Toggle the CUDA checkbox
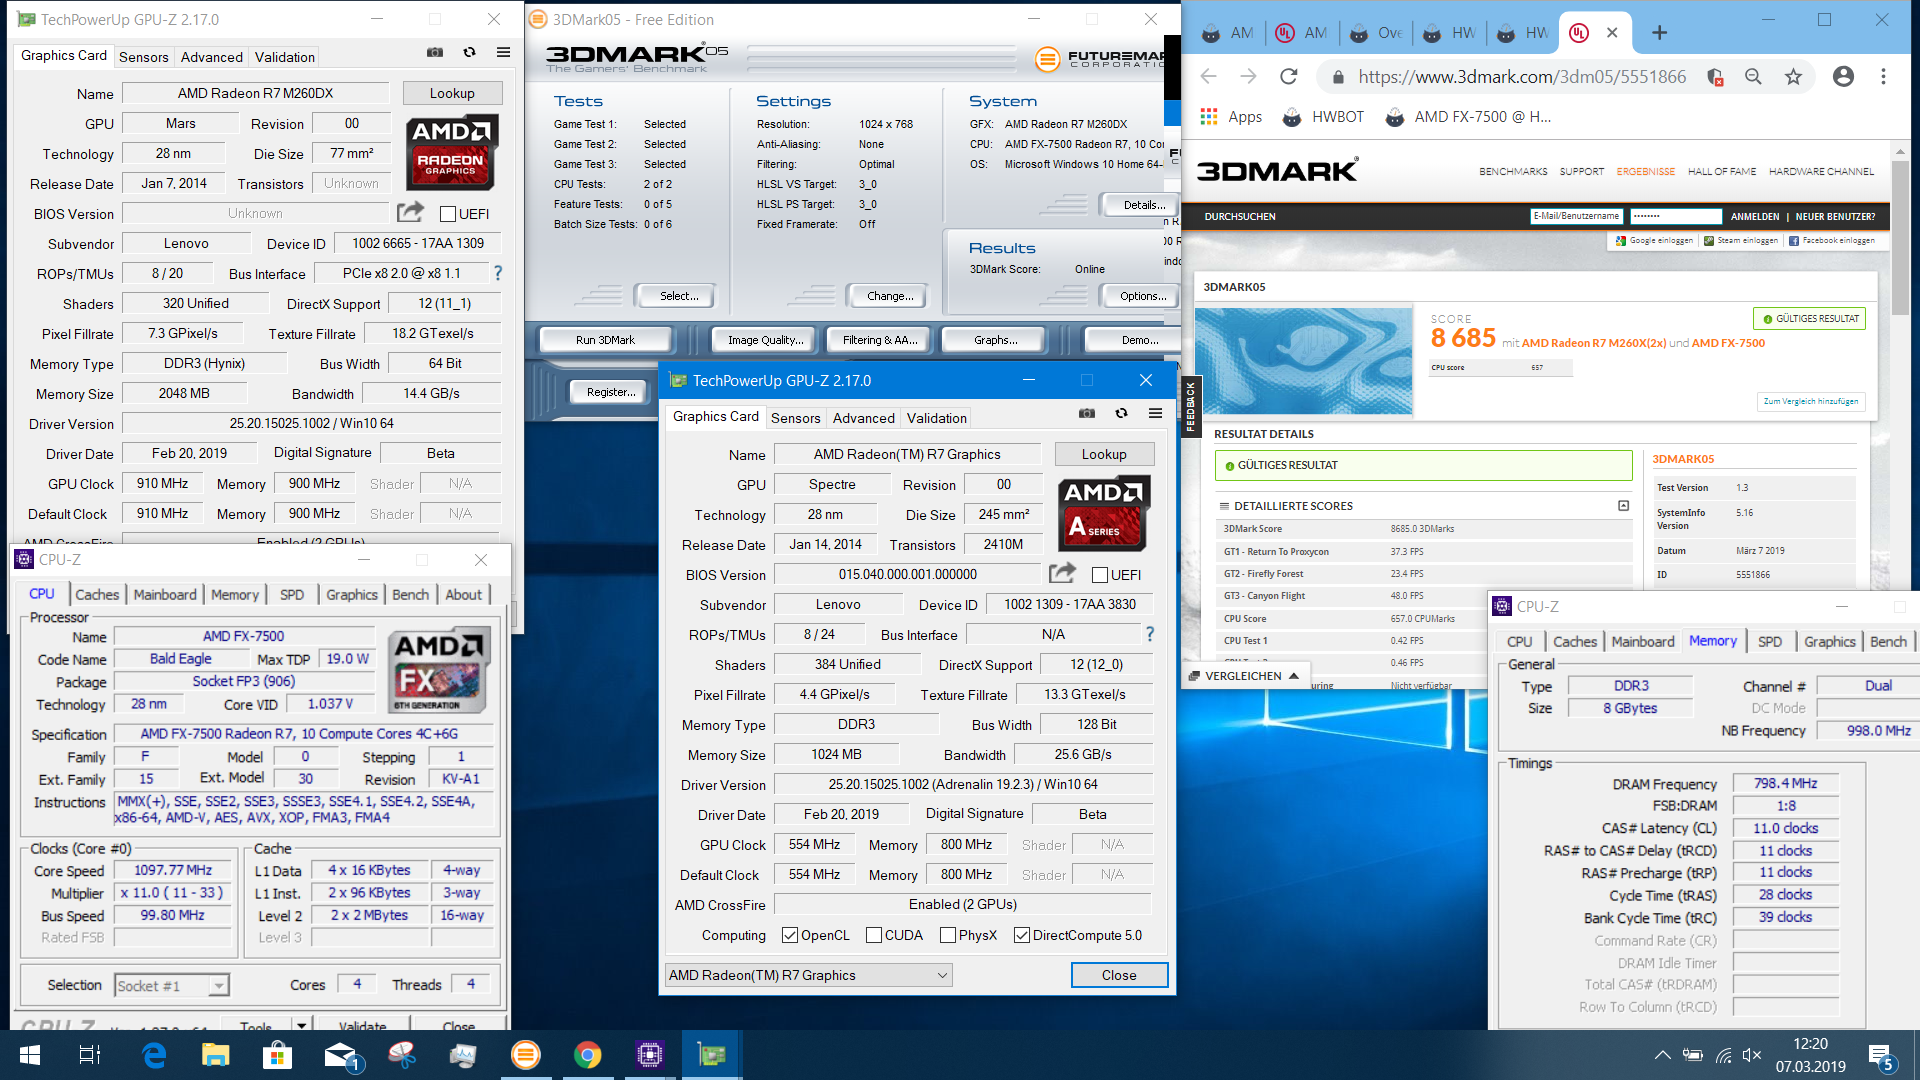This screenshot has width=1920, height=1080. [874, 935]
